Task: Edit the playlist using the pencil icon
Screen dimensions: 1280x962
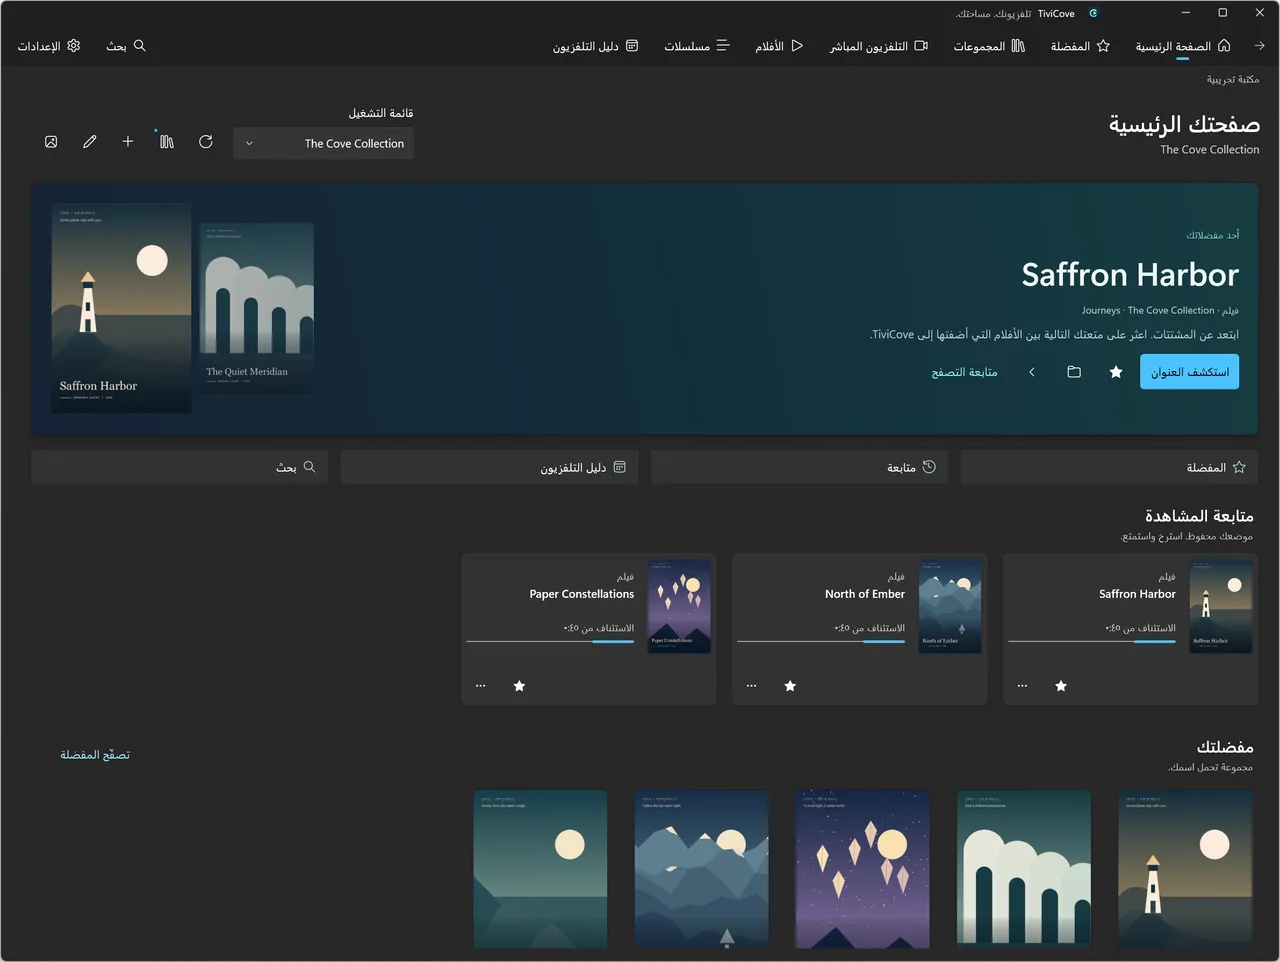Action: 90,142
